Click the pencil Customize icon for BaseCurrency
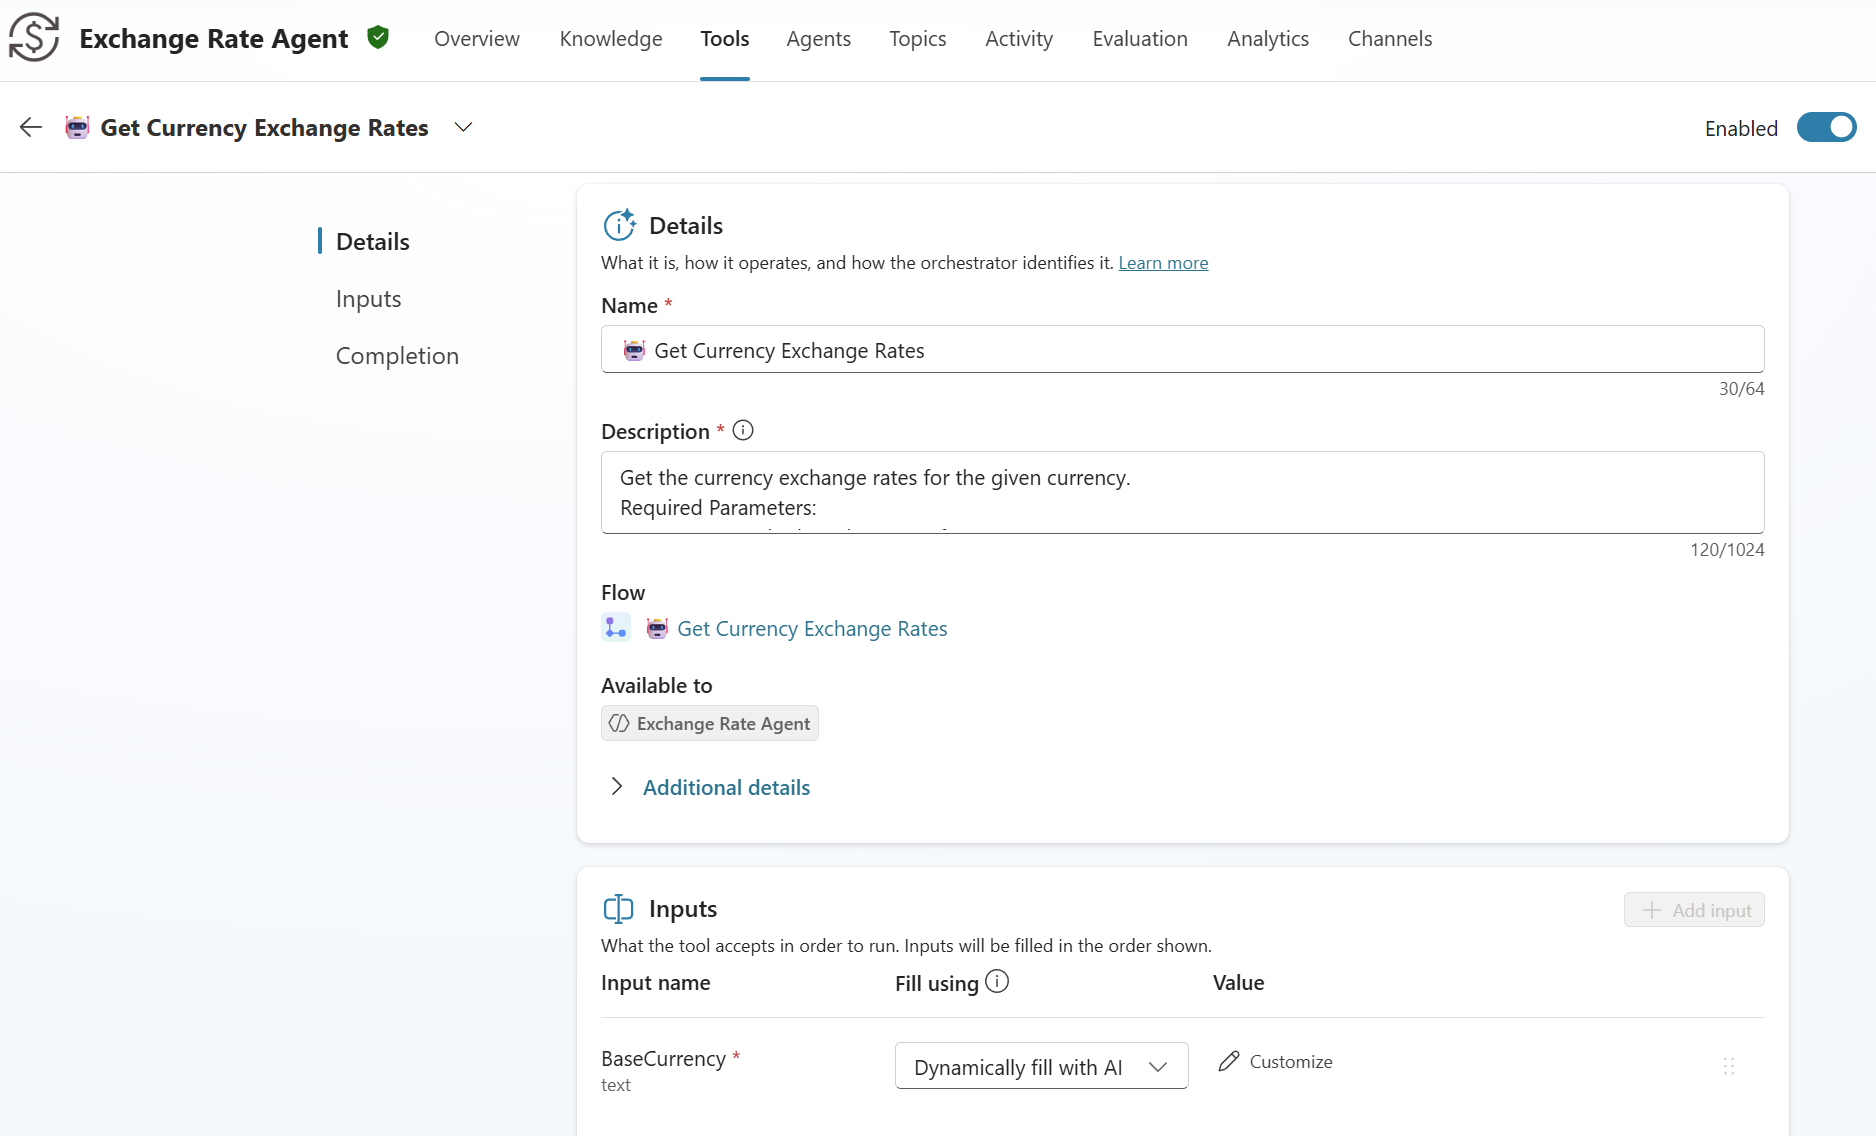Viewport: 1876px width, 1136px height. click(x=1229, y=1061)
